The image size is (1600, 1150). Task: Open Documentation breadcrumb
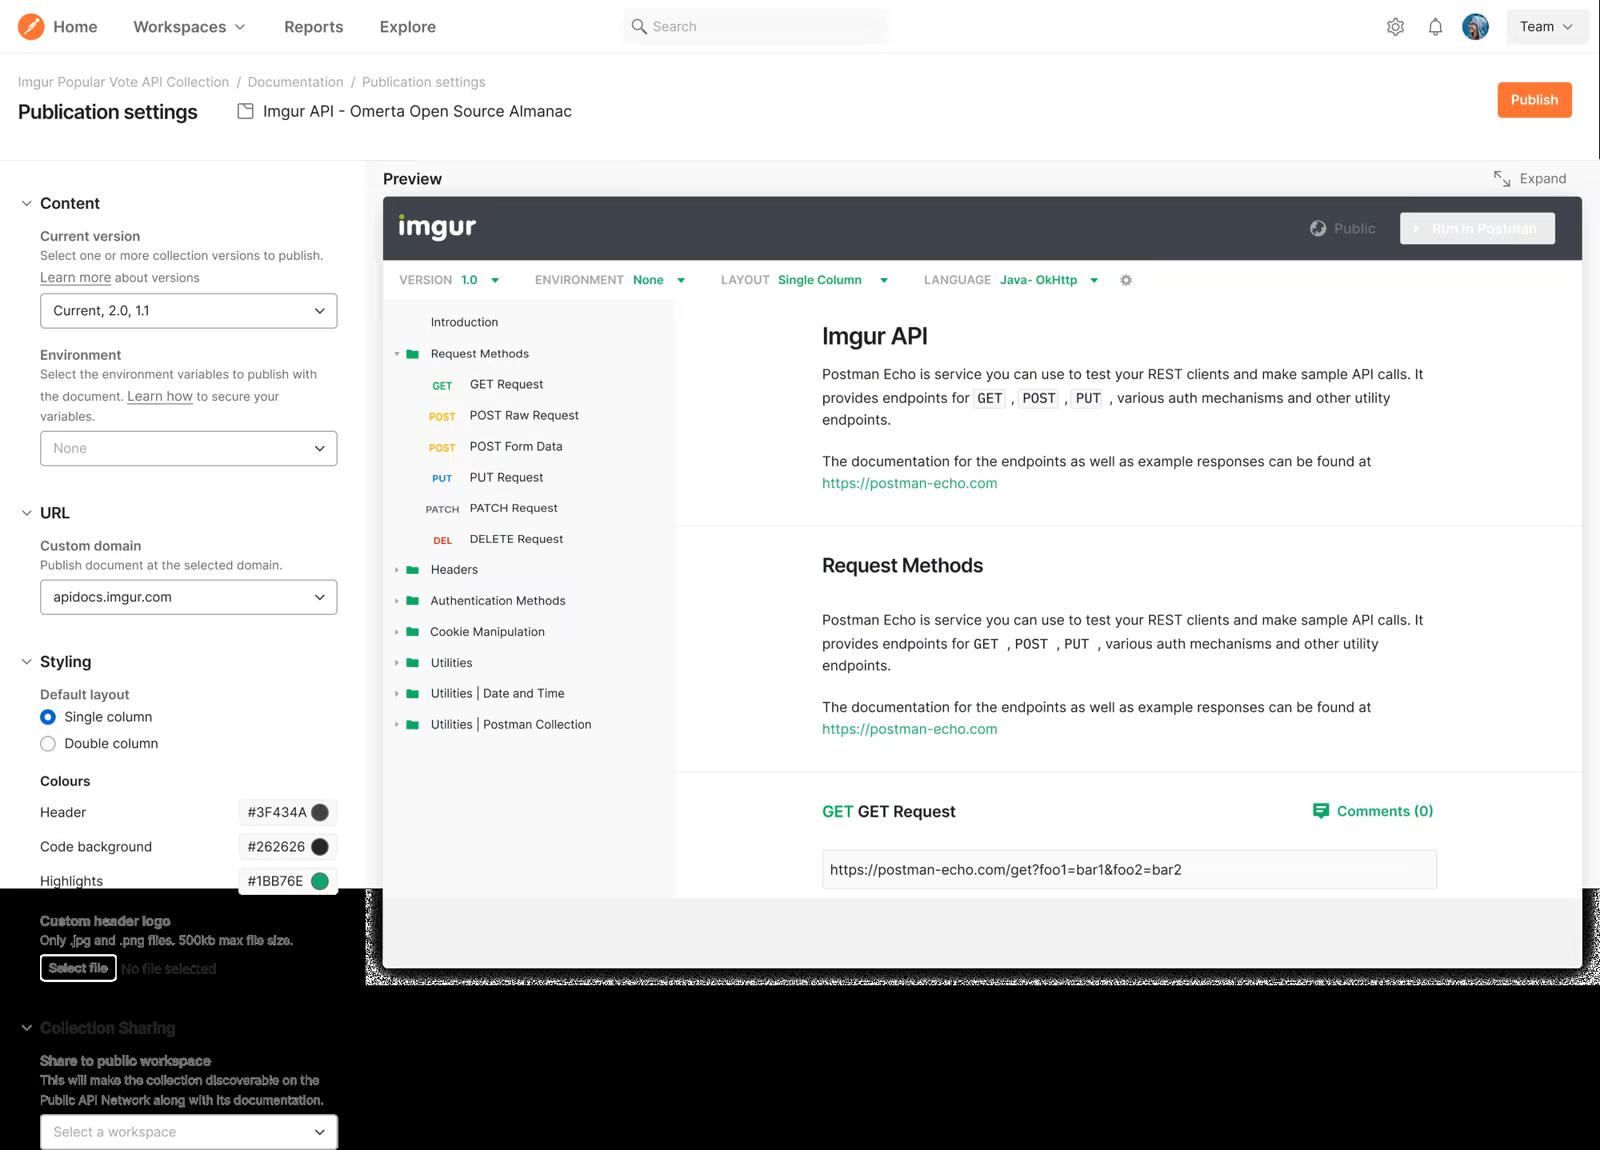[295, 82]
